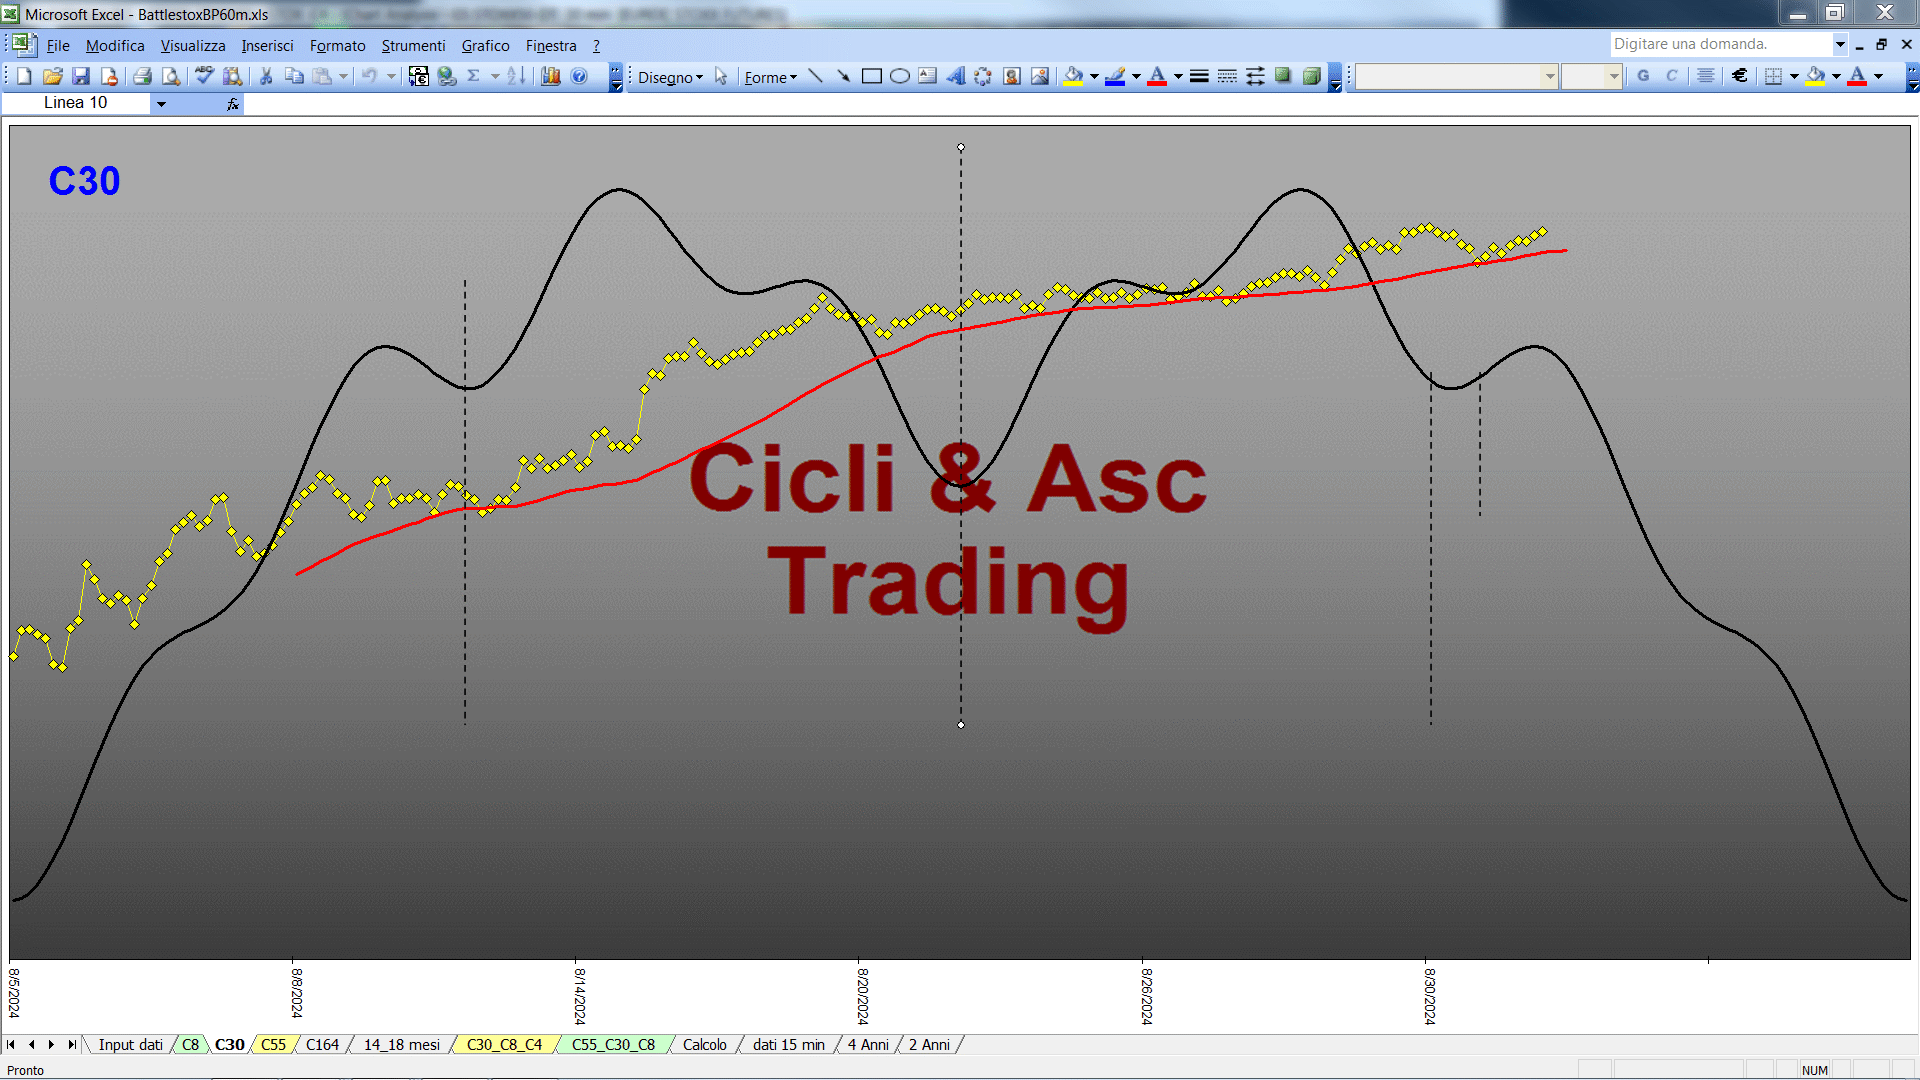This screenshot has height=1080, width=1920.
Task: Go to the Calcolo sheet tab
Action: point(705,1045)
